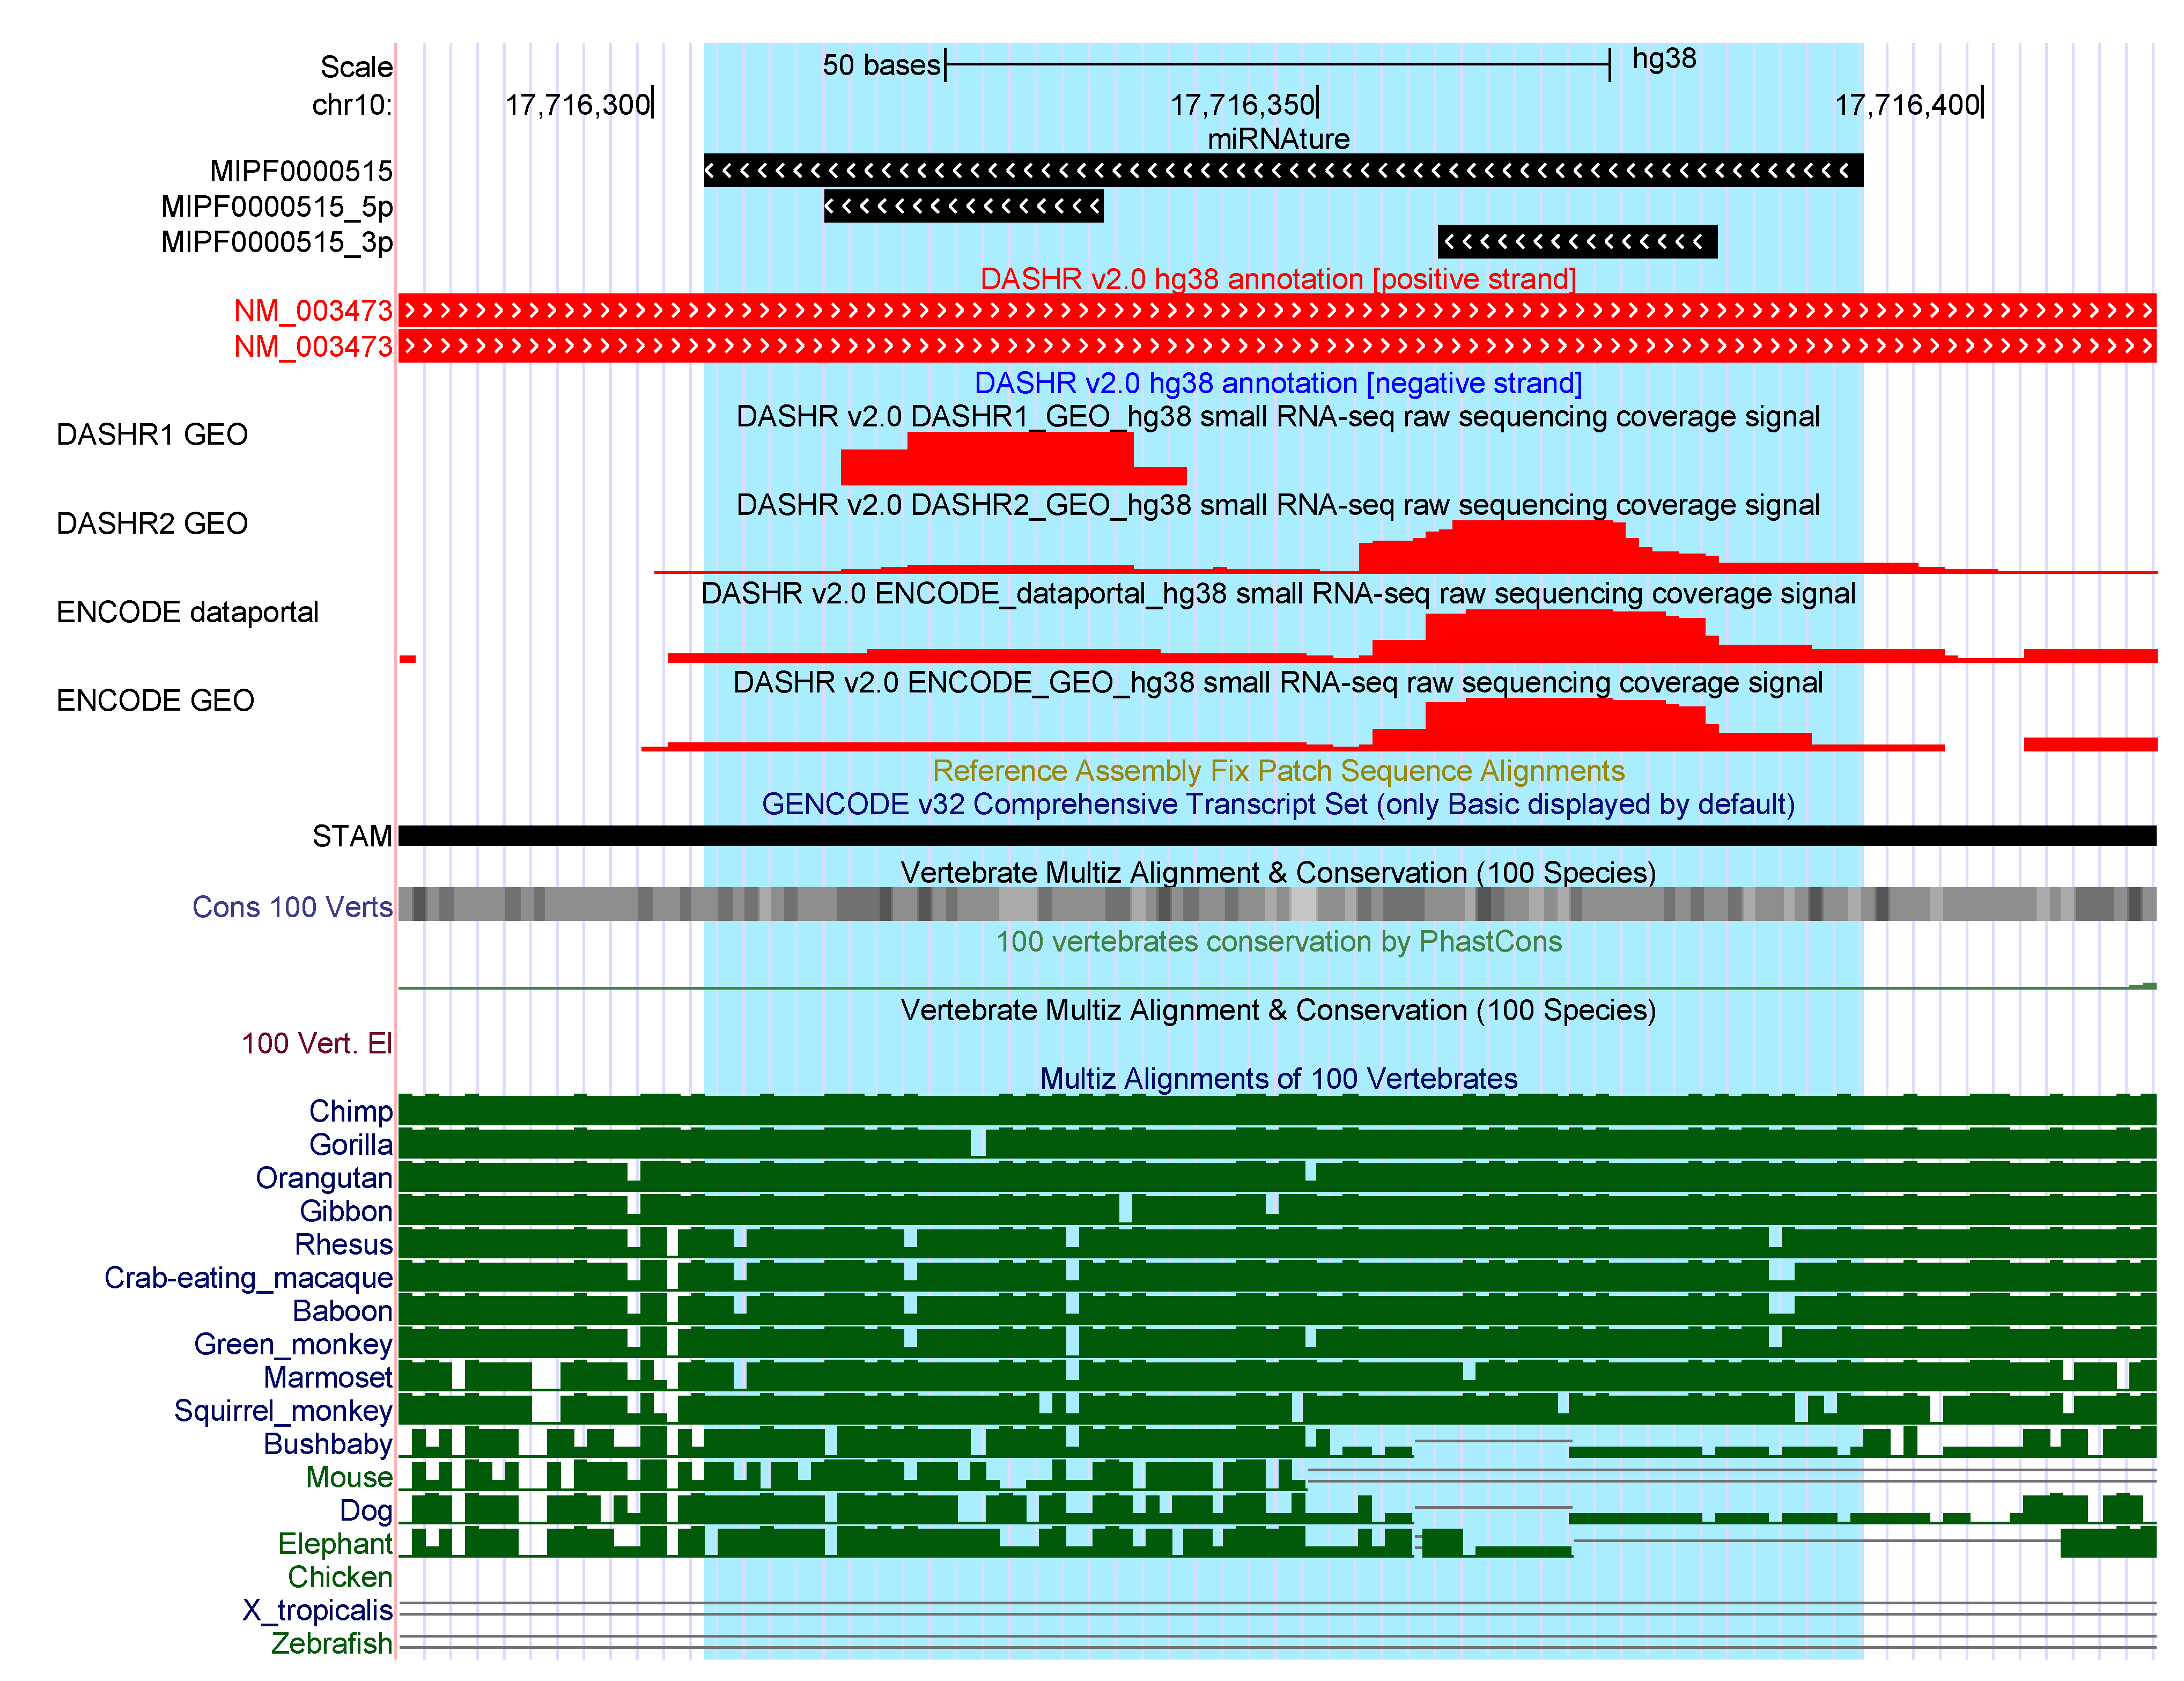Click the Cons 100 Verts label
The height and width of the screenshot is (1681, 2184).
click(292, 907)
